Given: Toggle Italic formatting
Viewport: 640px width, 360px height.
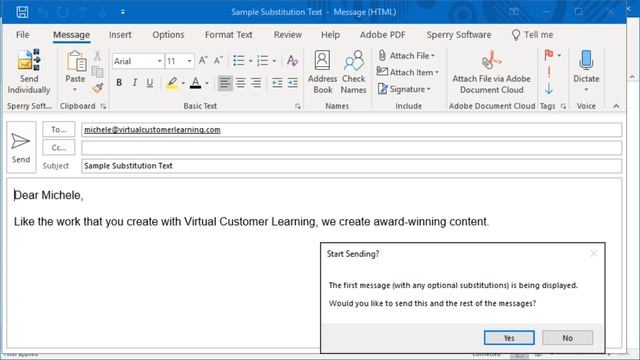Looking at the screenshot, I should [x=134, y=83].
